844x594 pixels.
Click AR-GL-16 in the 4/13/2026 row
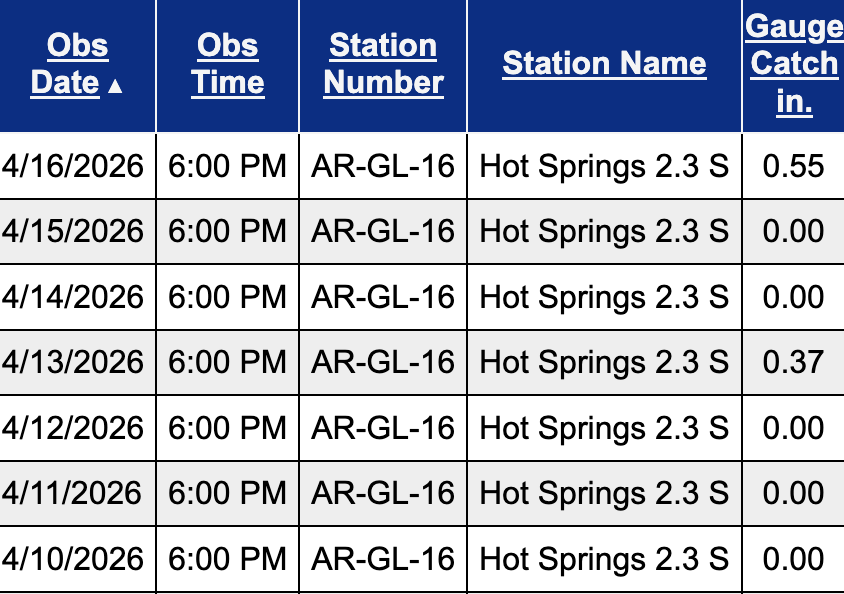coord(383,362)
